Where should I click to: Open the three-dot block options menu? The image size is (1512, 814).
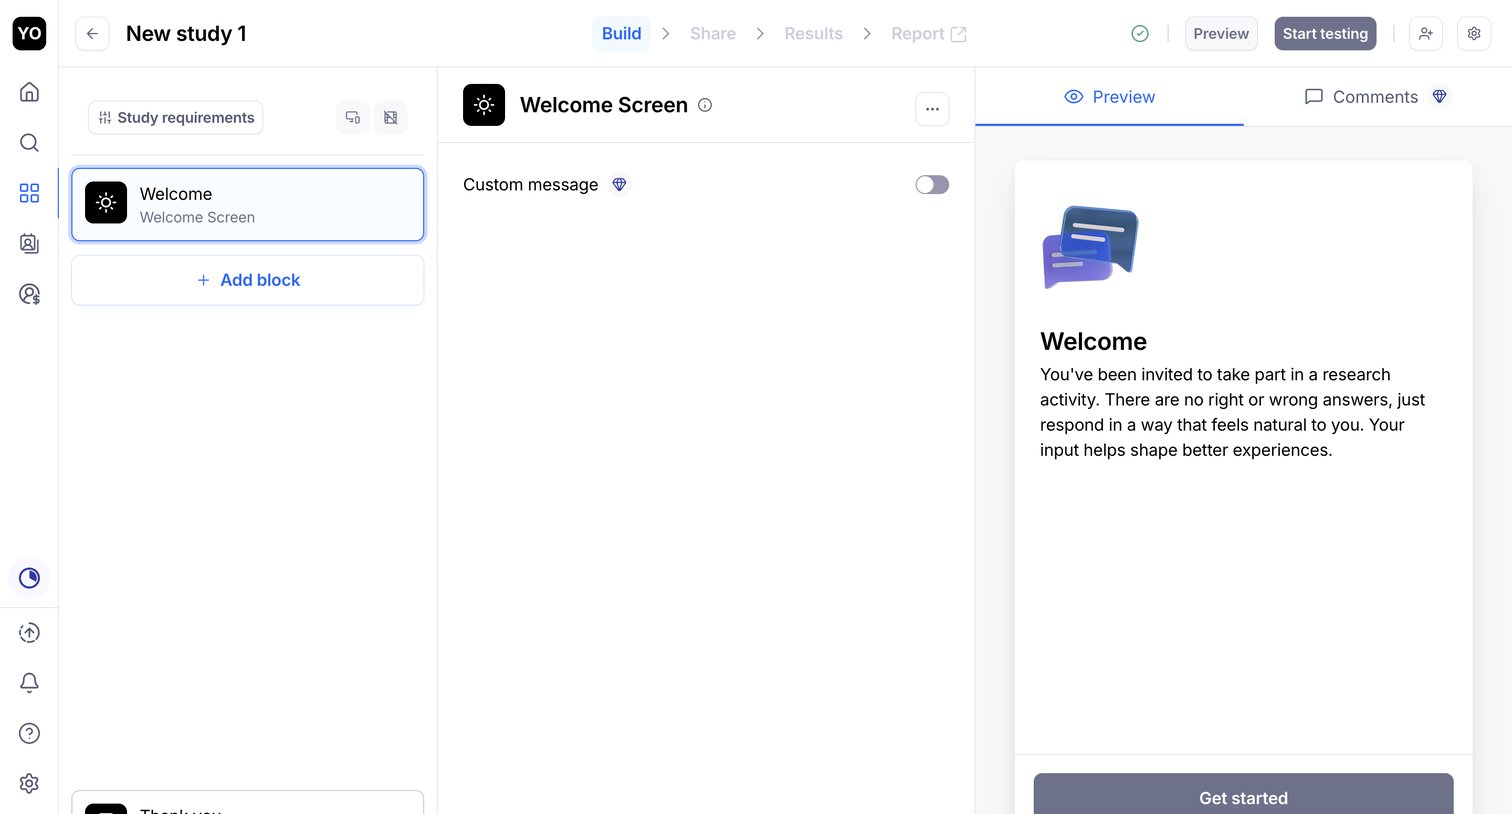pyautogui.click(x=932, y=109)
